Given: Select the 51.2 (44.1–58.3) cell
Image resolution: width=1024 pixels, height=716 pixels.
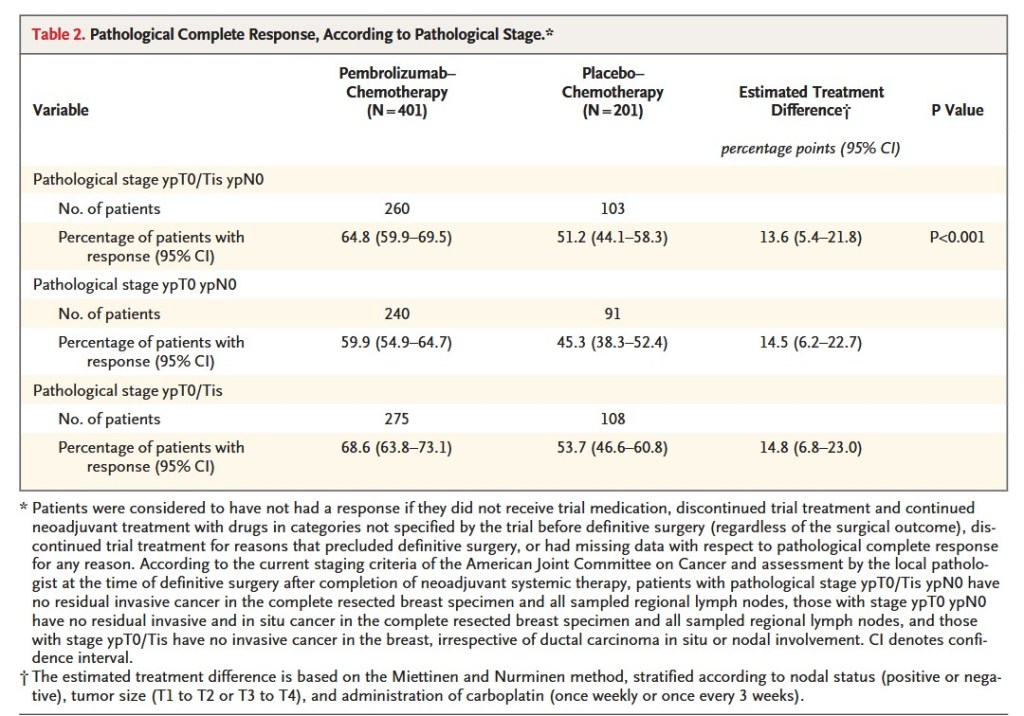Looking at the screenshot, I should pyautogui.click(x=613, y=238).
